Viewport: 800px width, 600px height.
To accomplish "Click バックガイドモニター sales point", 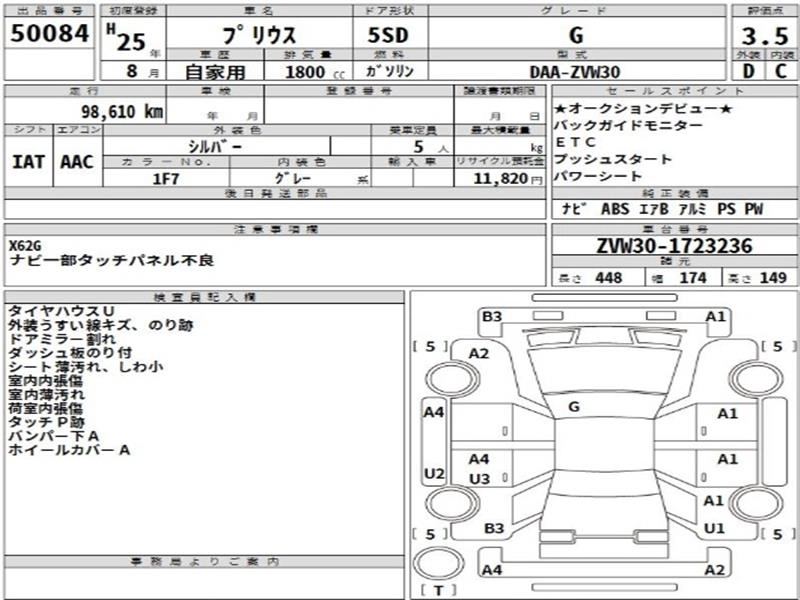I will [628, 126].
